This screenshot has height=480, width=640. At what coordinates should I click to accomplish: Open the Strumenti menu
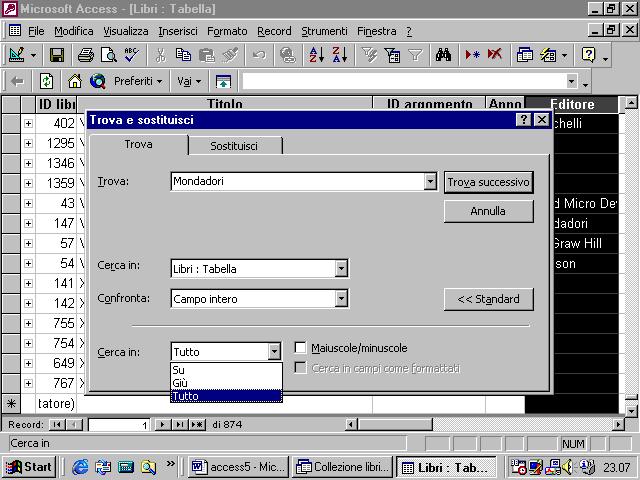(324, 31)
